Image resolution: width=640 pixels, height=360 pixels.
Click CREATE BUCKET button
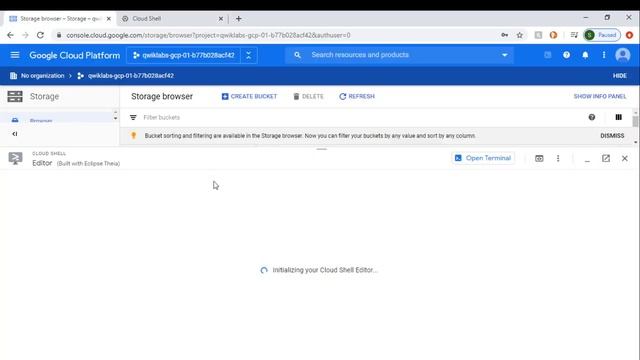[249, 96]
